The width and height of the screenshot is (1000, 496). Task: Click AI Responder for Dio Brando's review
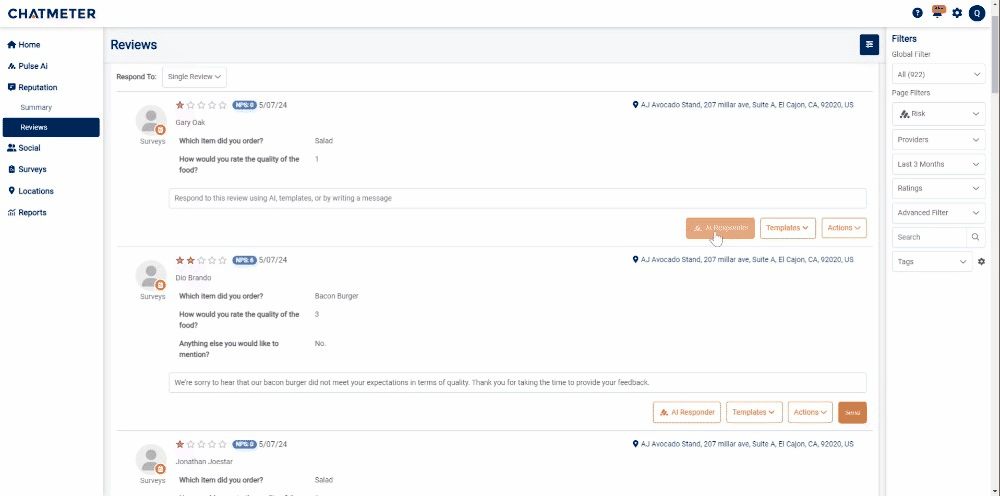[x=687, y=412]
